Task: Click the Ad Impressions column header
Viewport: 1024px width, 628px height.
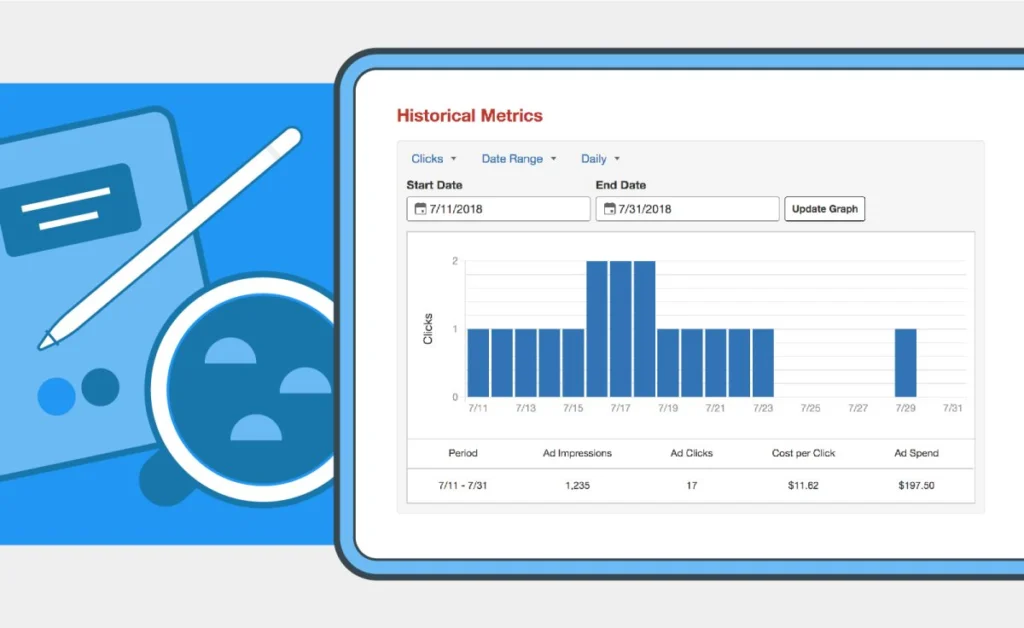Action: (x=576, y=453)
